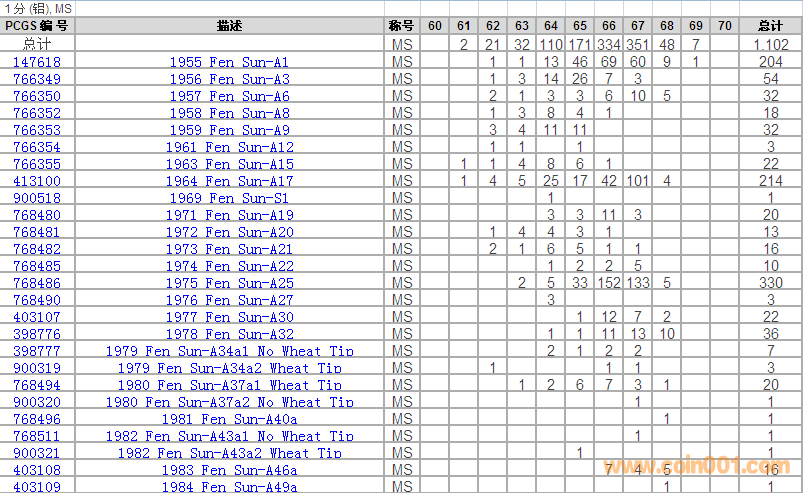Click the 1956 Fen Sun-A3 link
Viewport: 803px width, 493px height.
point(229,79)
